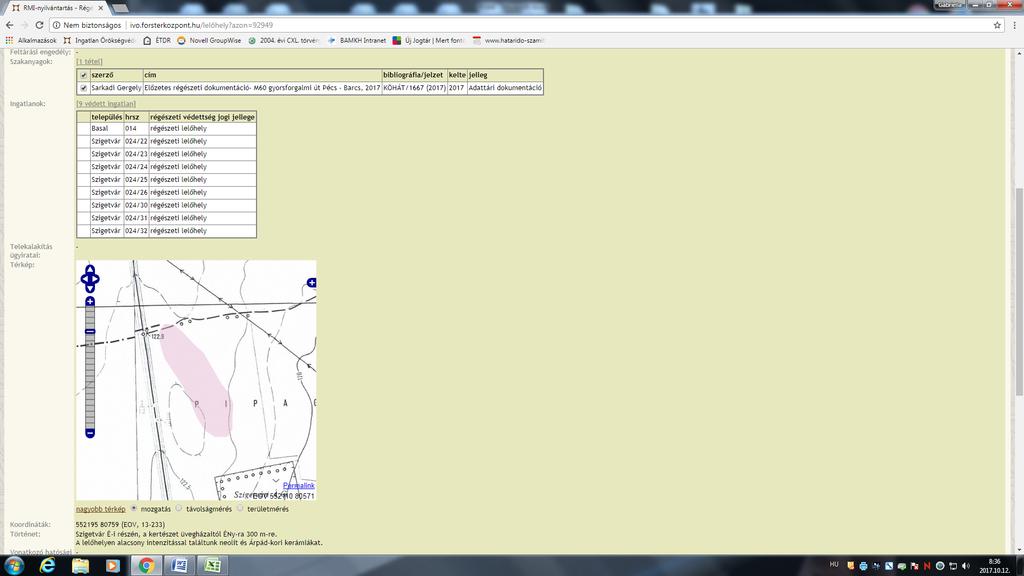Click the printer icon in the system tray
Image resolution: width=1024 pixels, height=576 pixels.
pyautogui.click(x=863, y=566)
